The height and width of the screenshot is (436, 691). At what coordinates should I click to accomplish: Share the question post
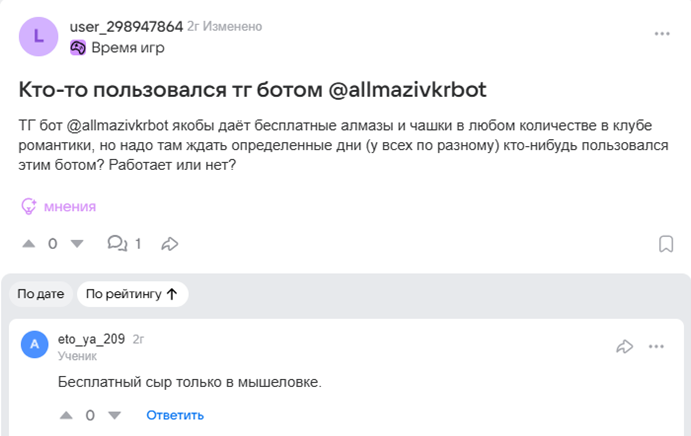pos(170,243)
